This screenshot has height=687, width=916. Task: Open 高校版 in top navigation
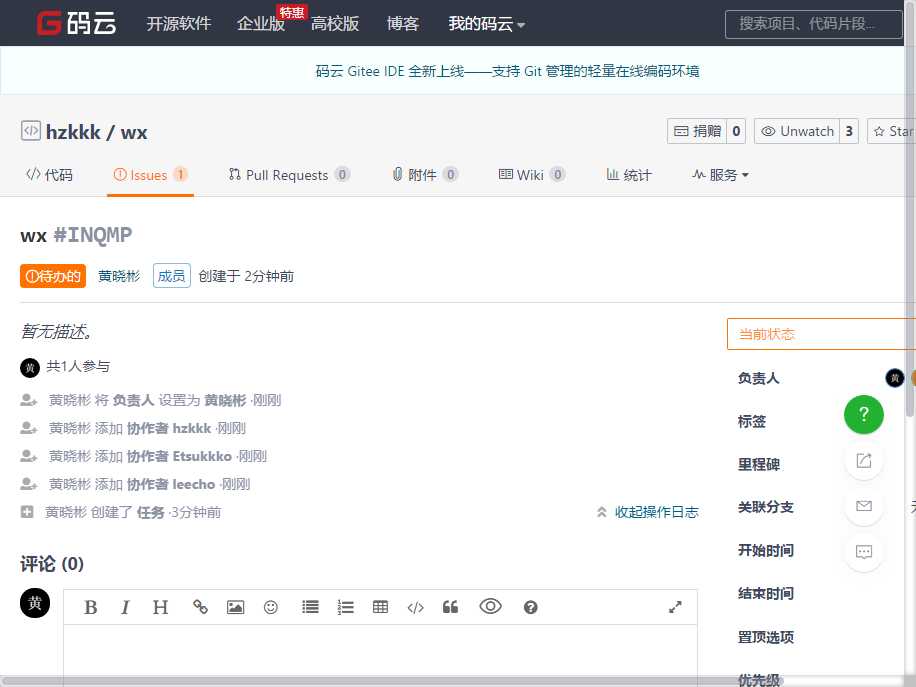pyautogui.click(x=335, y=23)
